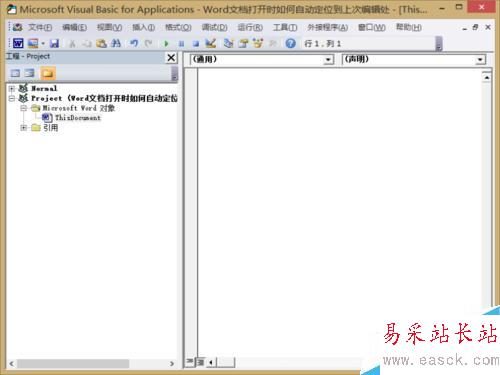The width and height of the screenshot is (500, 375).
Task: Collapse the Microsoft Word 对象 folder
Action: click(23, 108)
